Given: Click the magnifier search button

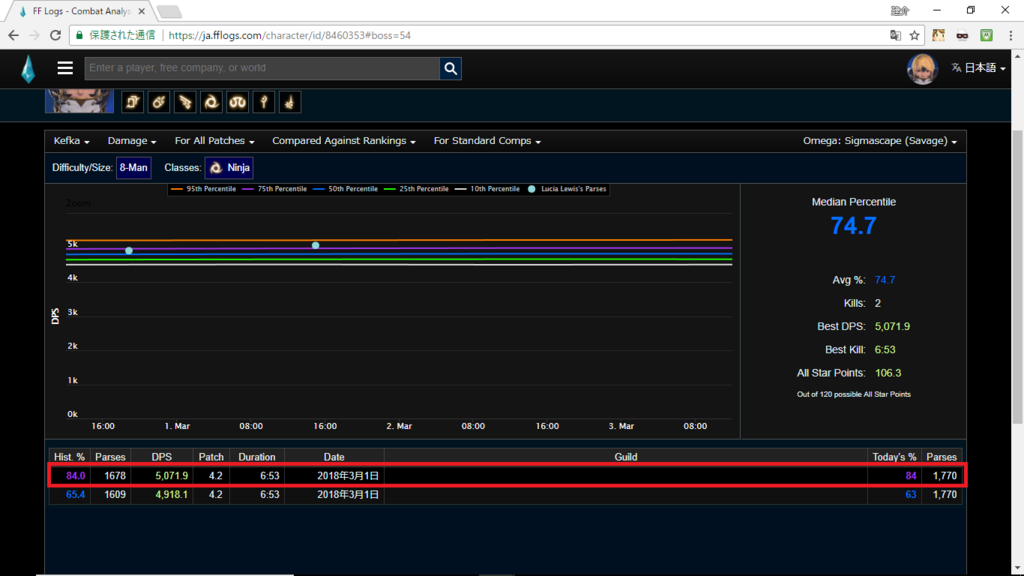Looking at the screenshot, I should pyautogui.click(x=451, y=68).
